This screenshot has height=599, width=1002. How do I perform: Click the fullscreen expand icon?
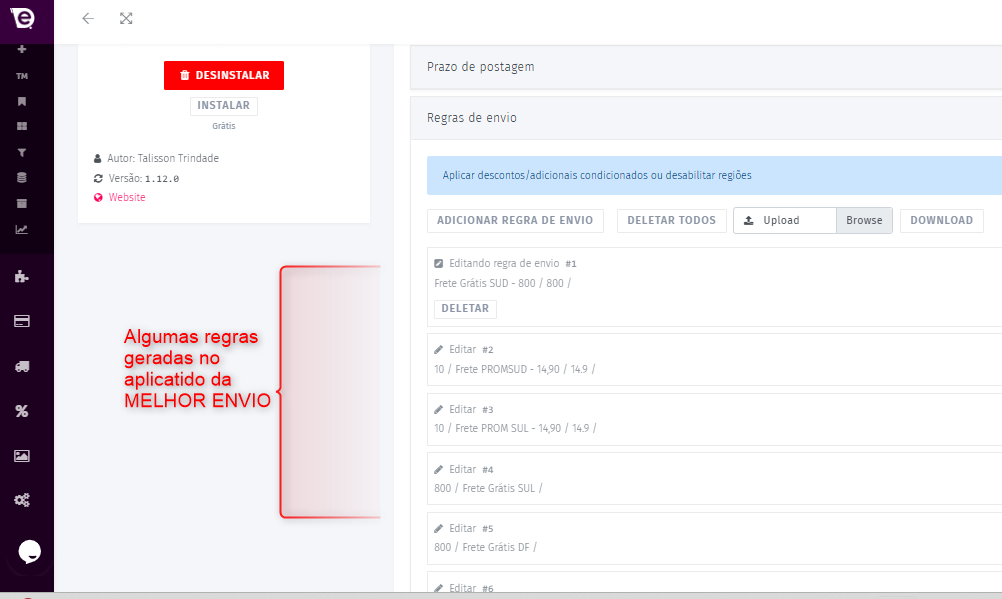pyautogui.click(x=126, y=18)
